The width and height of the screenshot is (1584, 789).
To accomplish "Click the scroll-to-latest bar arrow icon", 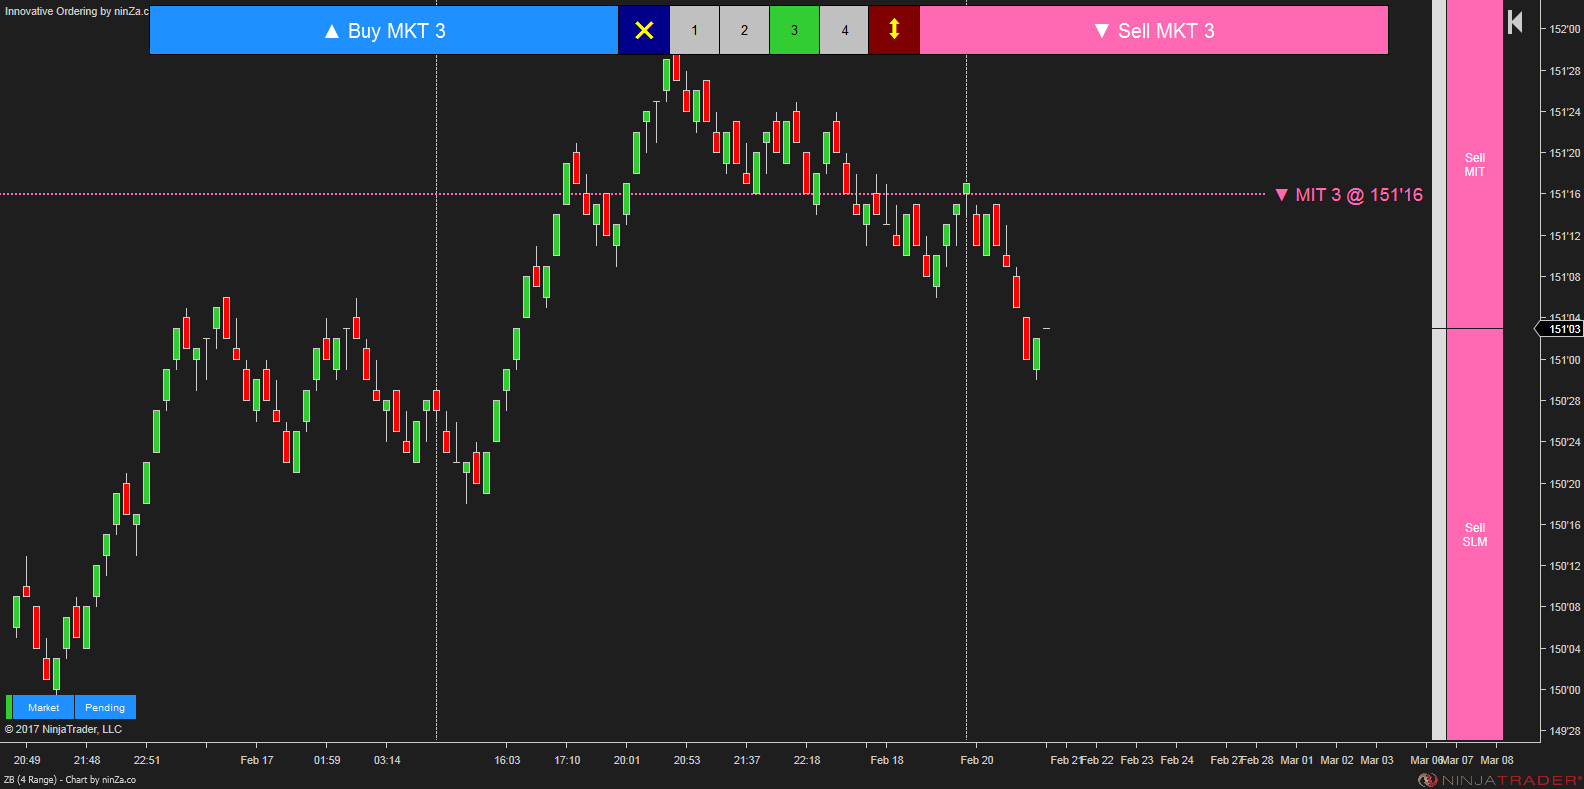I will click(1515, 22).
